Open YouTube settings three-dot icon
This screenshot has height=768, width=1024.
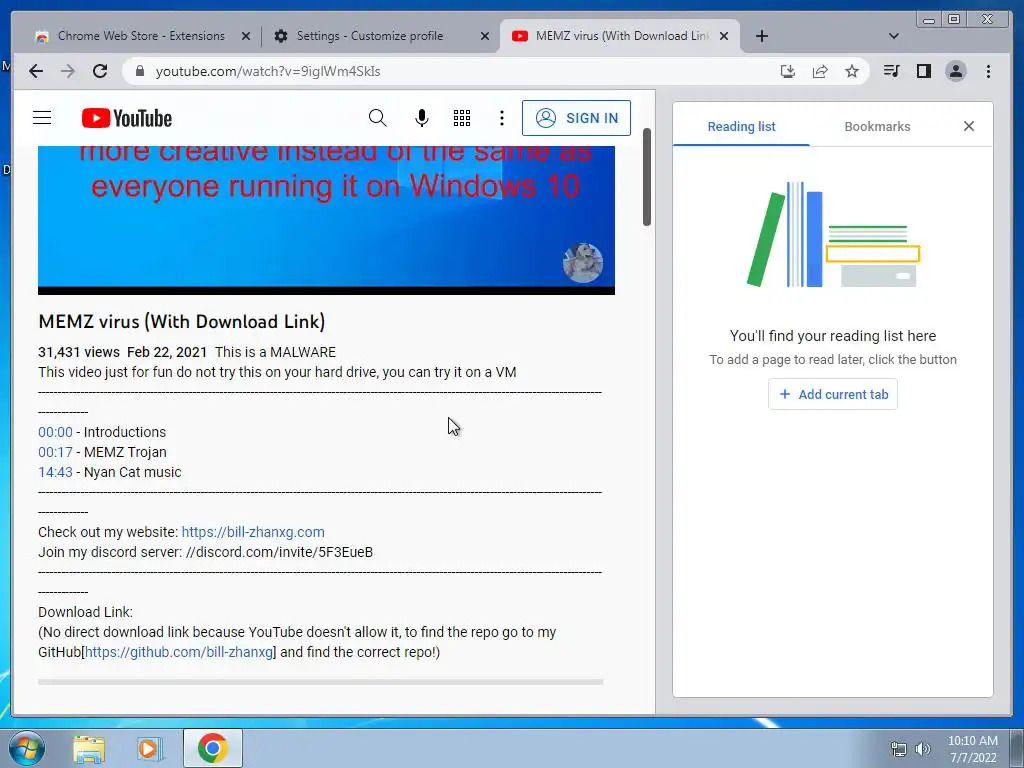[502, 118]
